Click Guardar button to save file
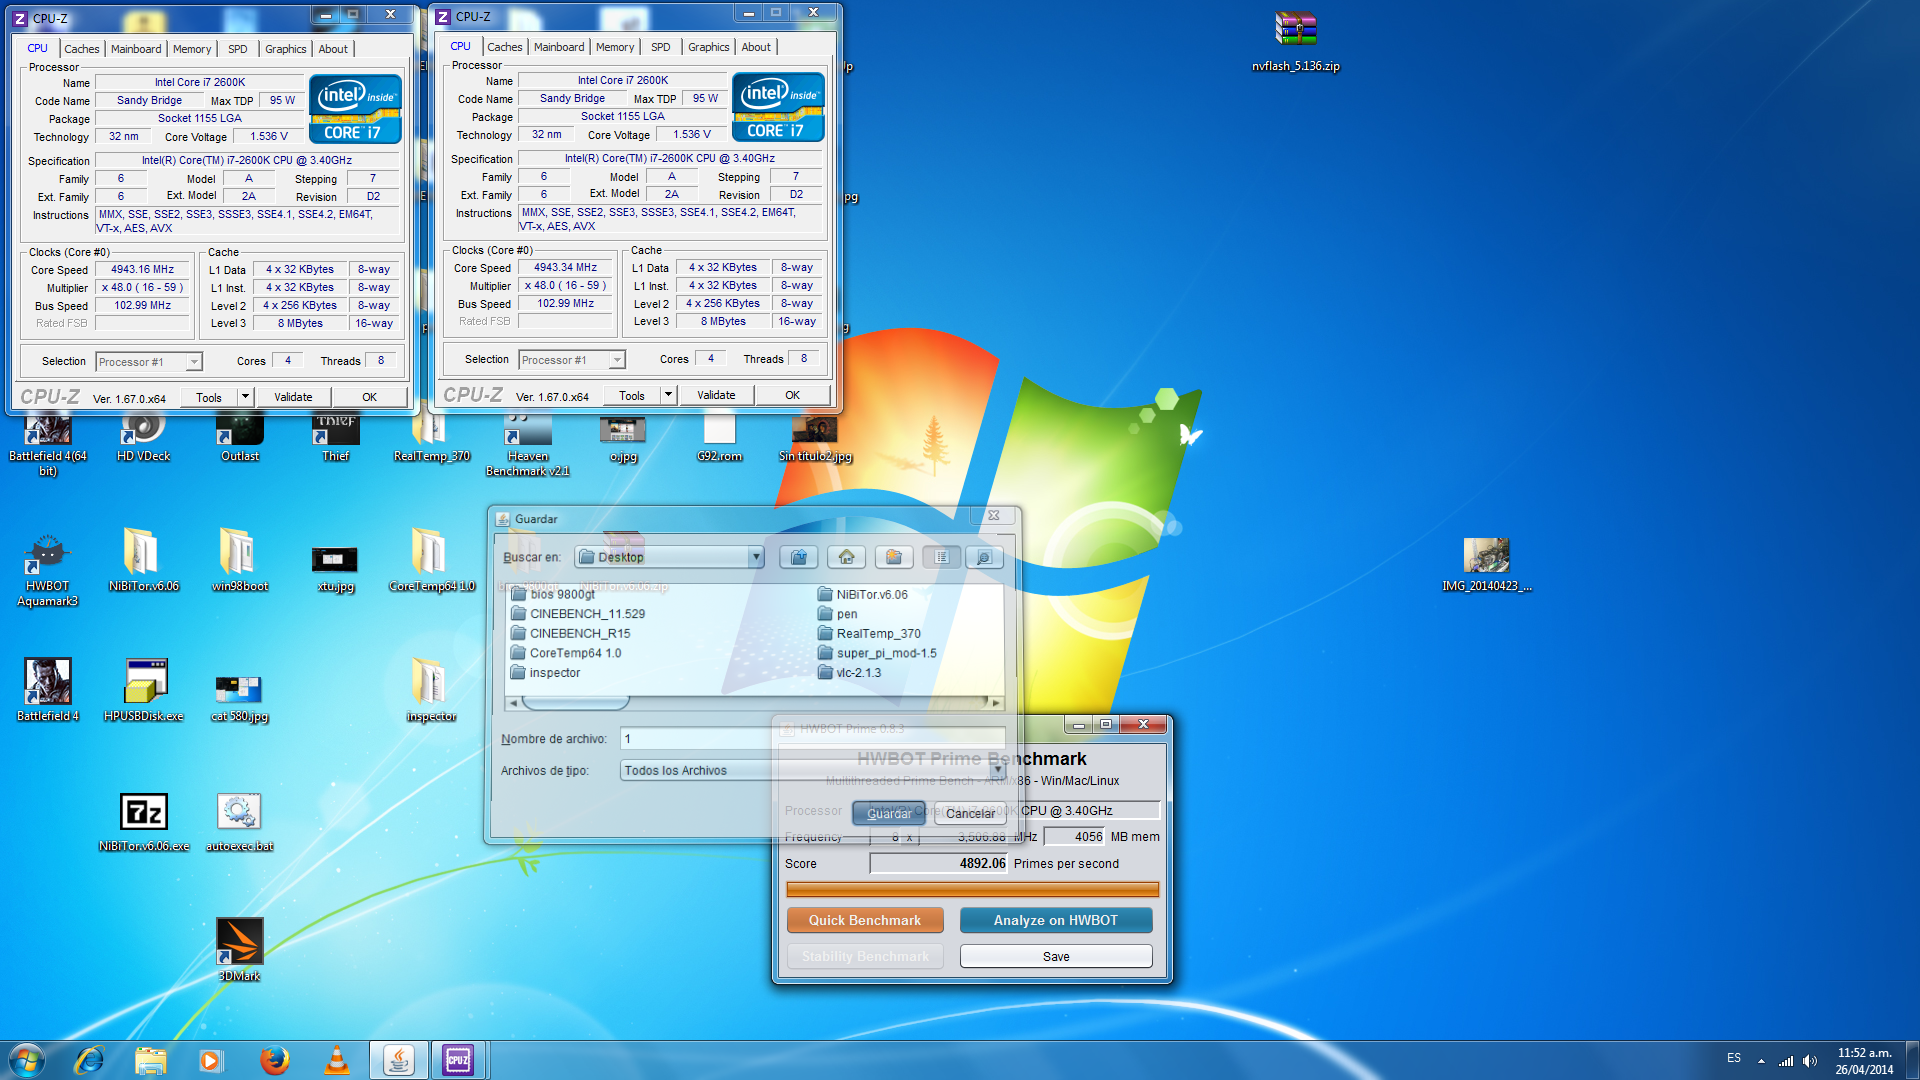 (x=889, y=814)
